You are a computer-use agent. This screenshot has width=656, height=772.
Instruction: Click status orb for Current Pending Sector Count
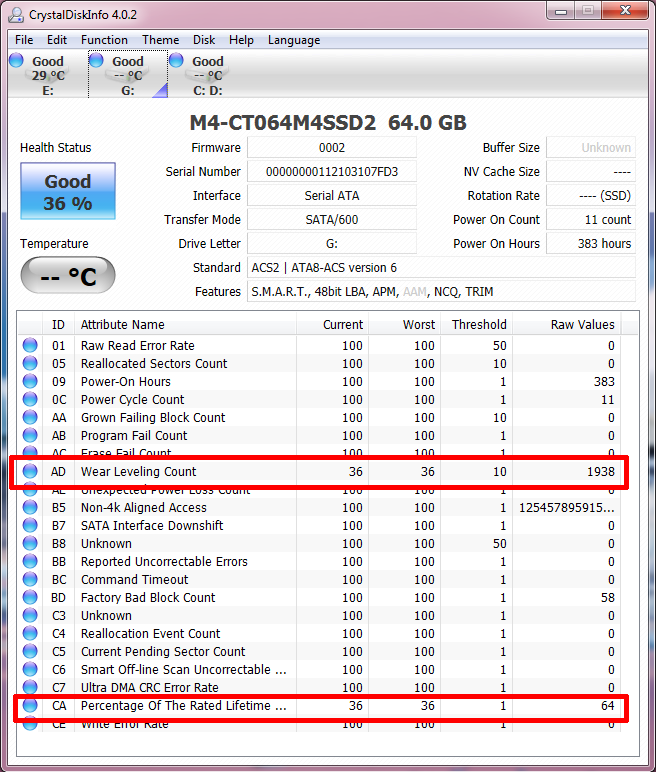(30, 651)
